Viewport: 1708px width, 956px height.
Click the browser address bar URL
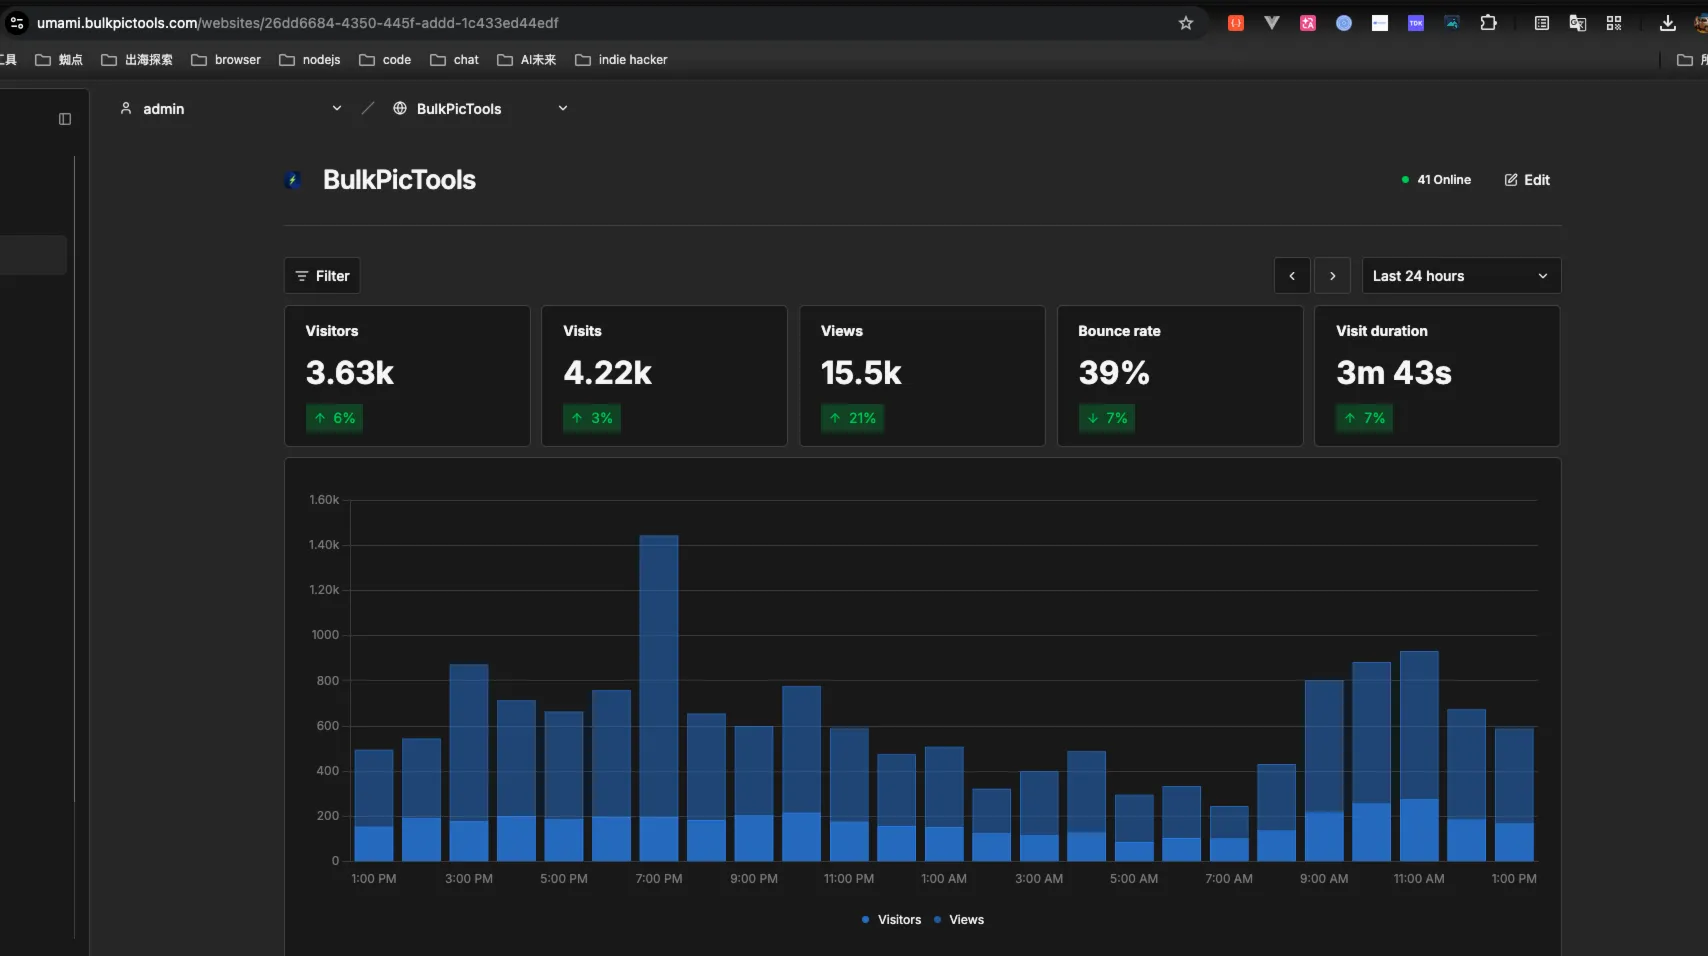coord(298,23)
